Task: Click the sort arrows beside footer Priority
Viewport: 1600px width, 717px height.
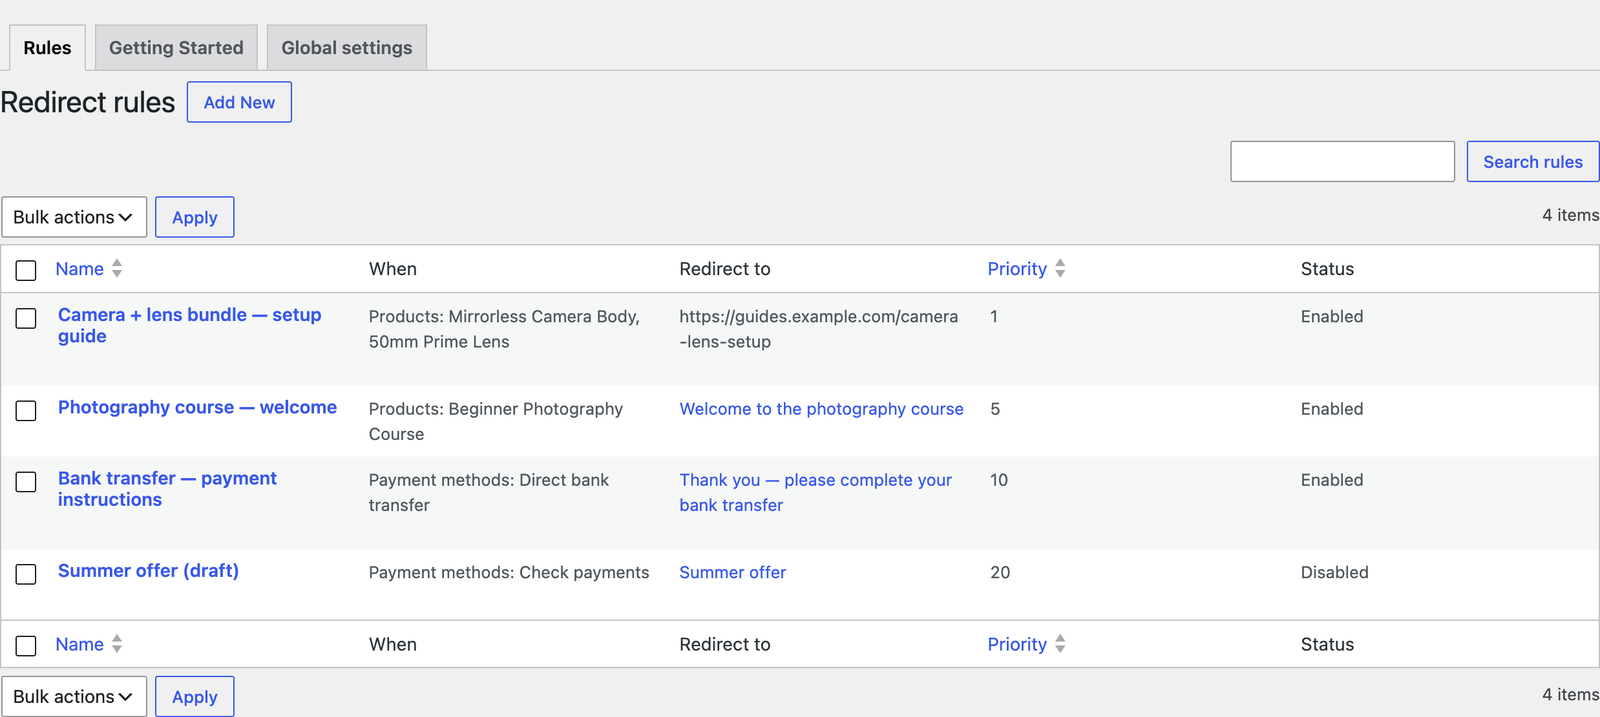Action: click(x=1060, y=644)
